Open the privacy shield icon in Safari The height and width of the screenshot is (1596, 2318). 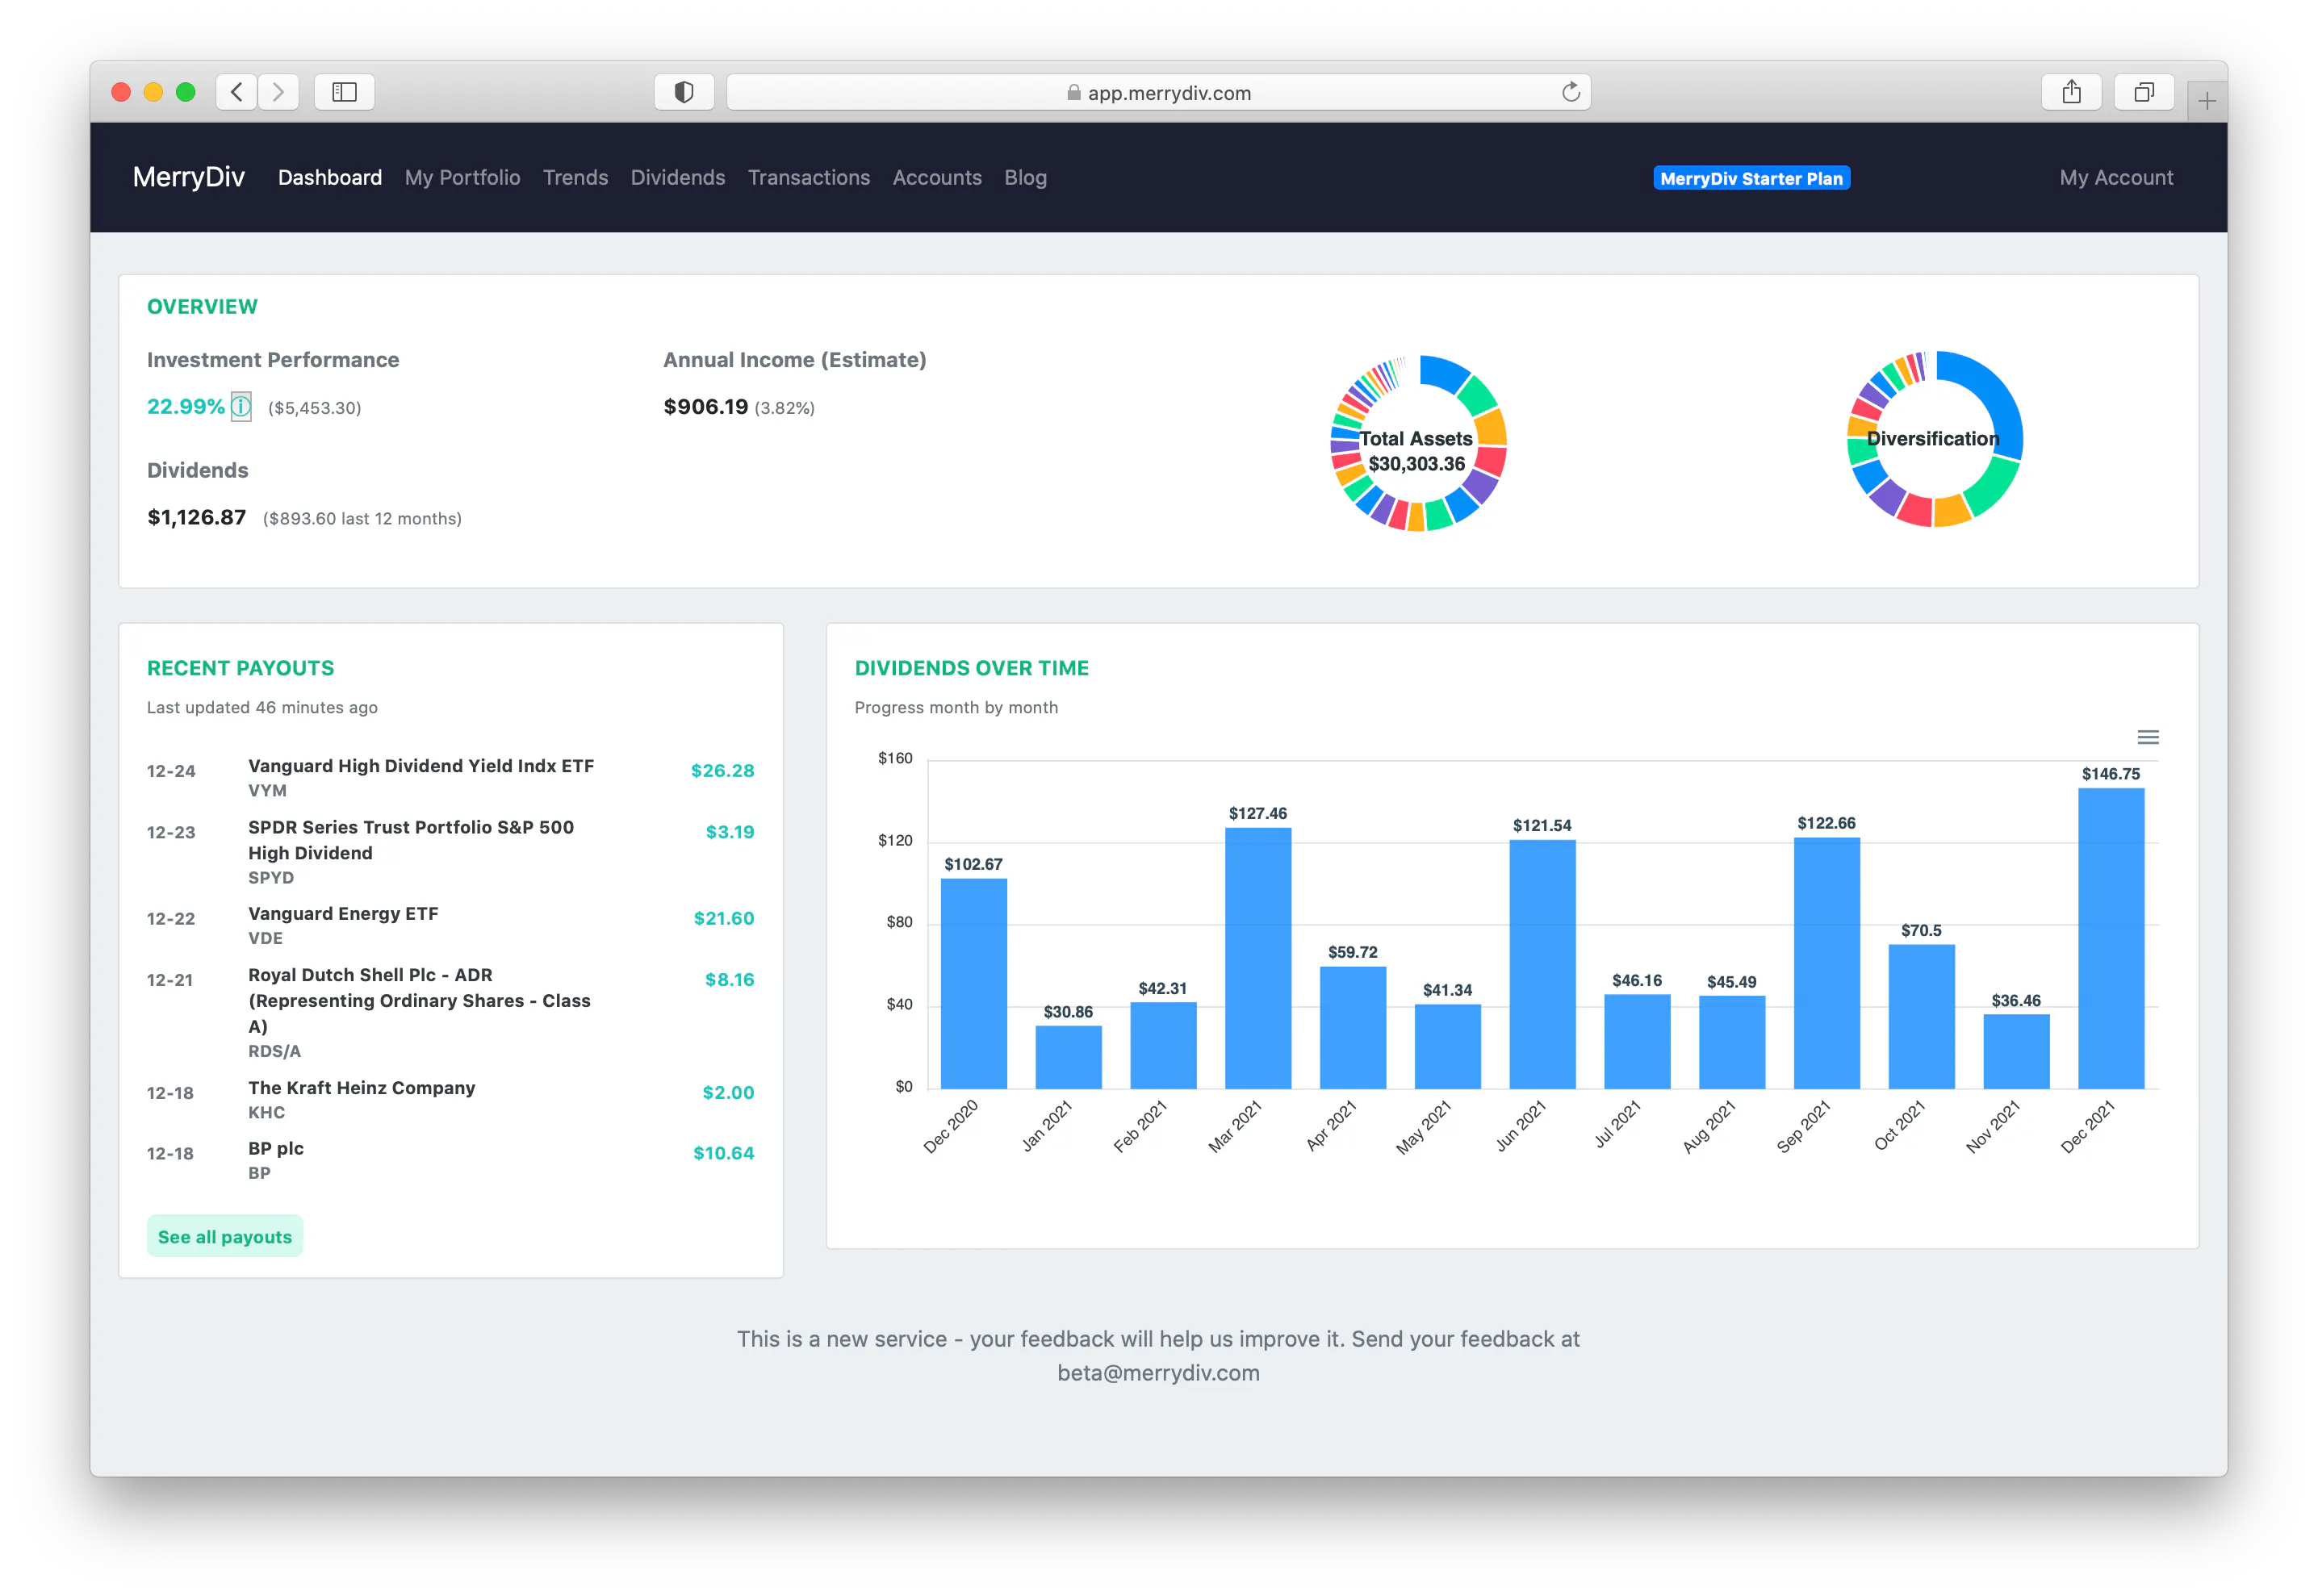click(x=684, y=92)
